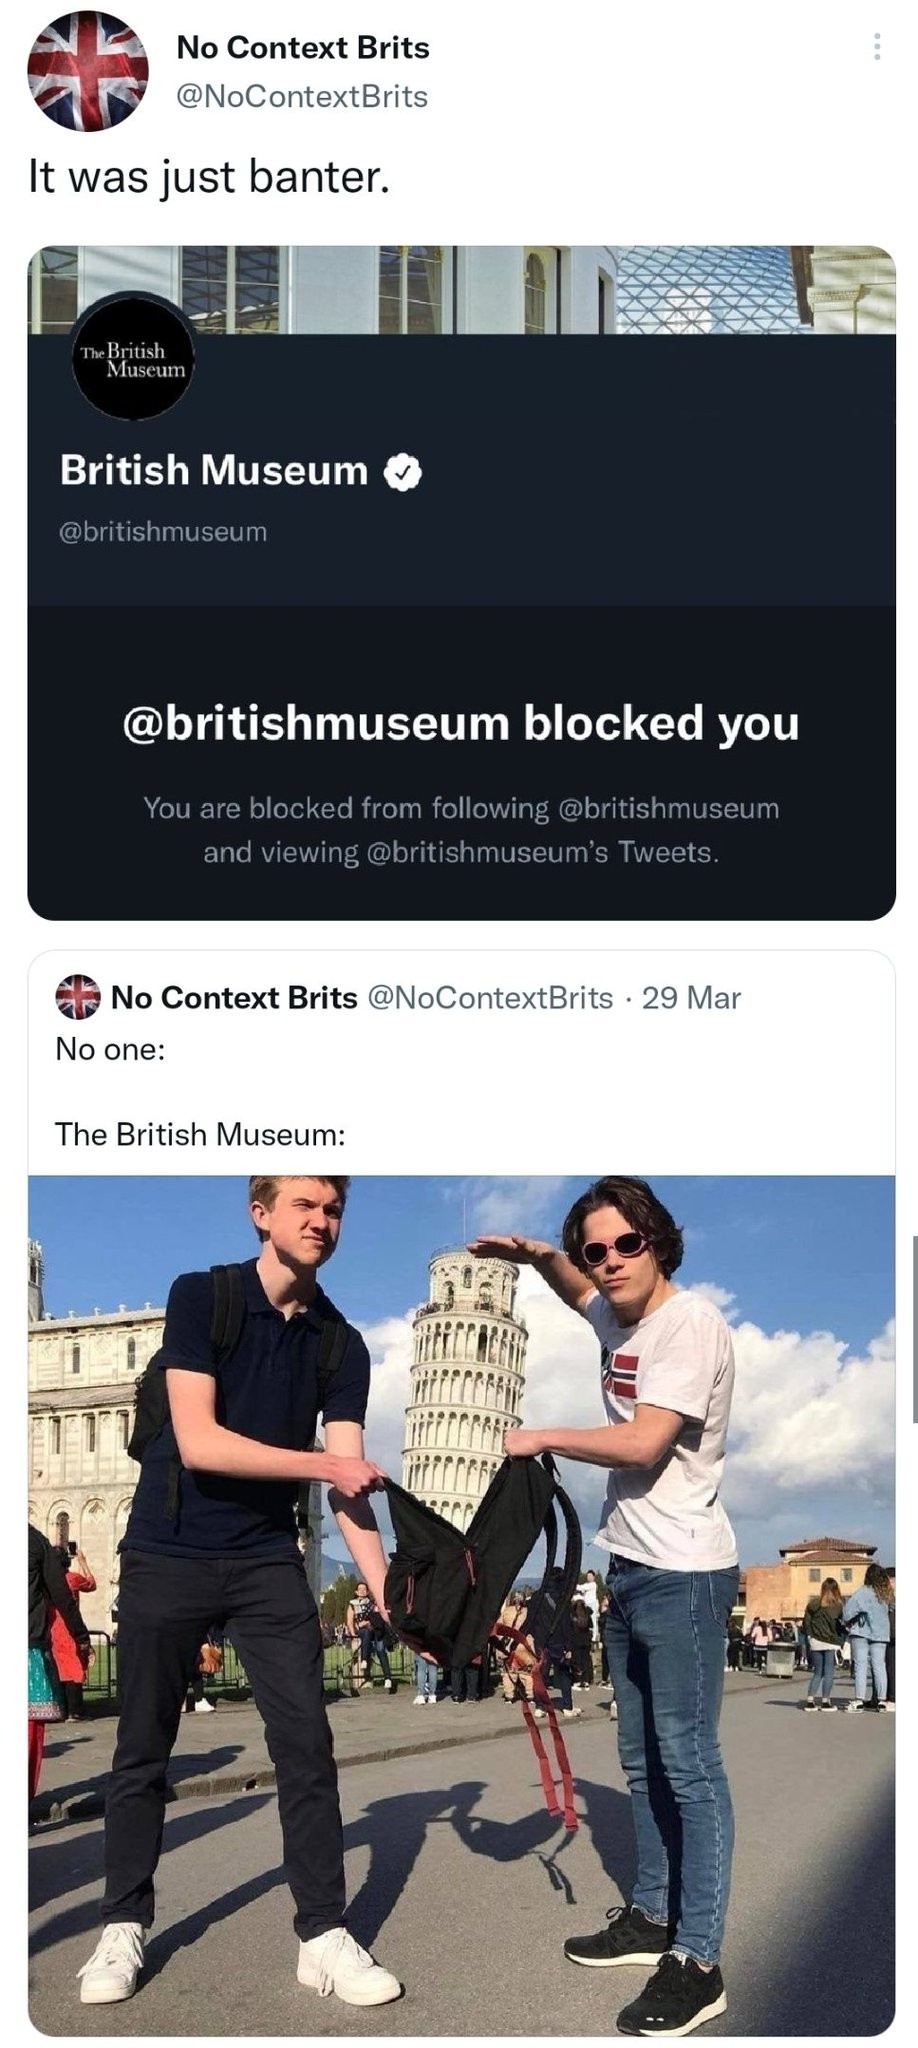918x2048 pixels.
Task: Click "The British Museum:" quoted tweet text
Action: tap(200, 1134)
